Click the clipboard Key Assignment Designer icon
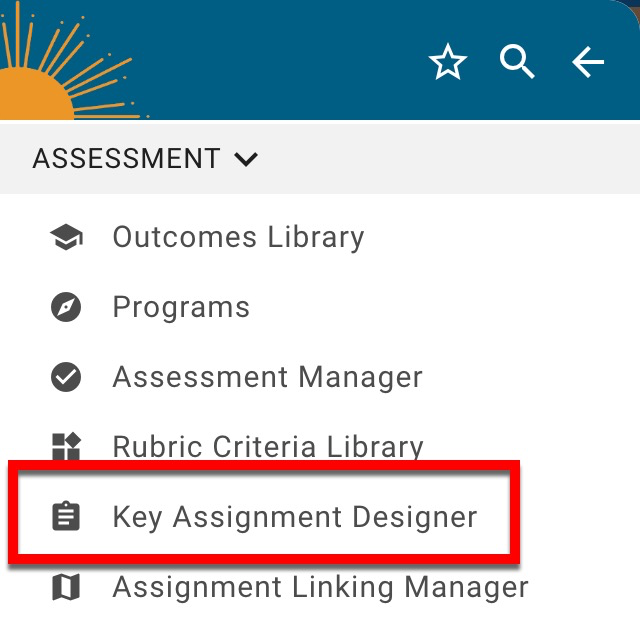Image resolution: width=640 pixels, height=634 pixels. (66, 517)
